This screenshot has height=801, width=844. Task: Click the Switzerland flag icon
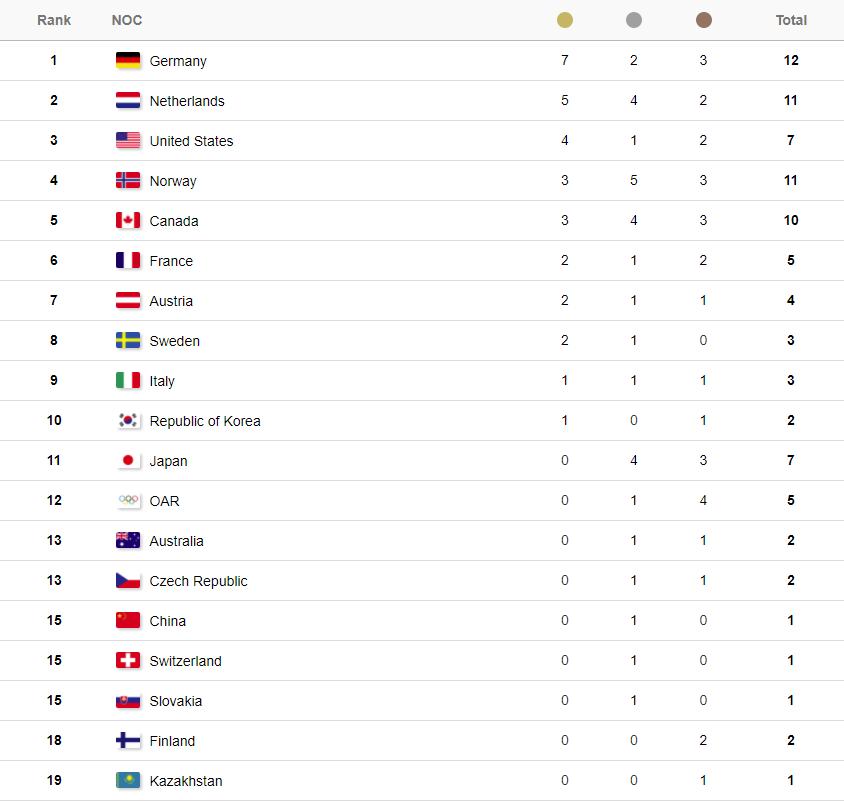click(128, 661)
